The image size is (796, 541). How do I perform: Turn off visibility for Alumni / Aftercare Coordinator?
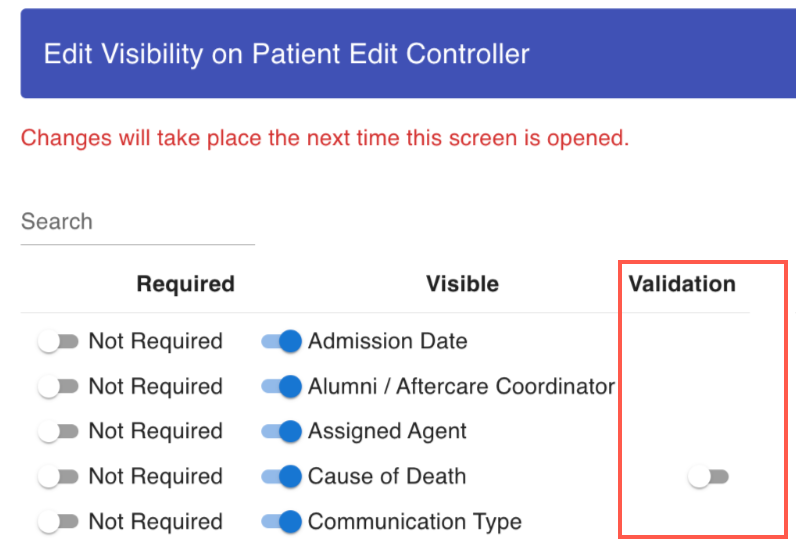281,387
